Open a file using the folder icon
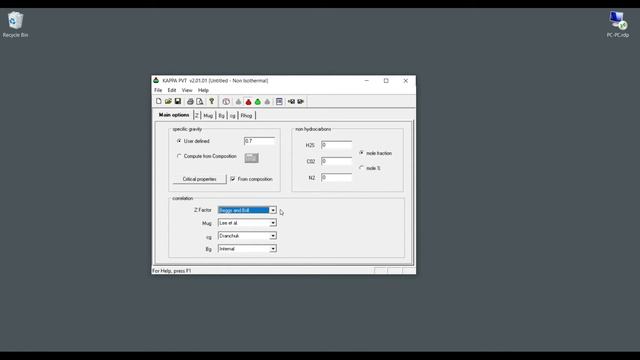This screenshot has height=360, width=640. [168, 101]
